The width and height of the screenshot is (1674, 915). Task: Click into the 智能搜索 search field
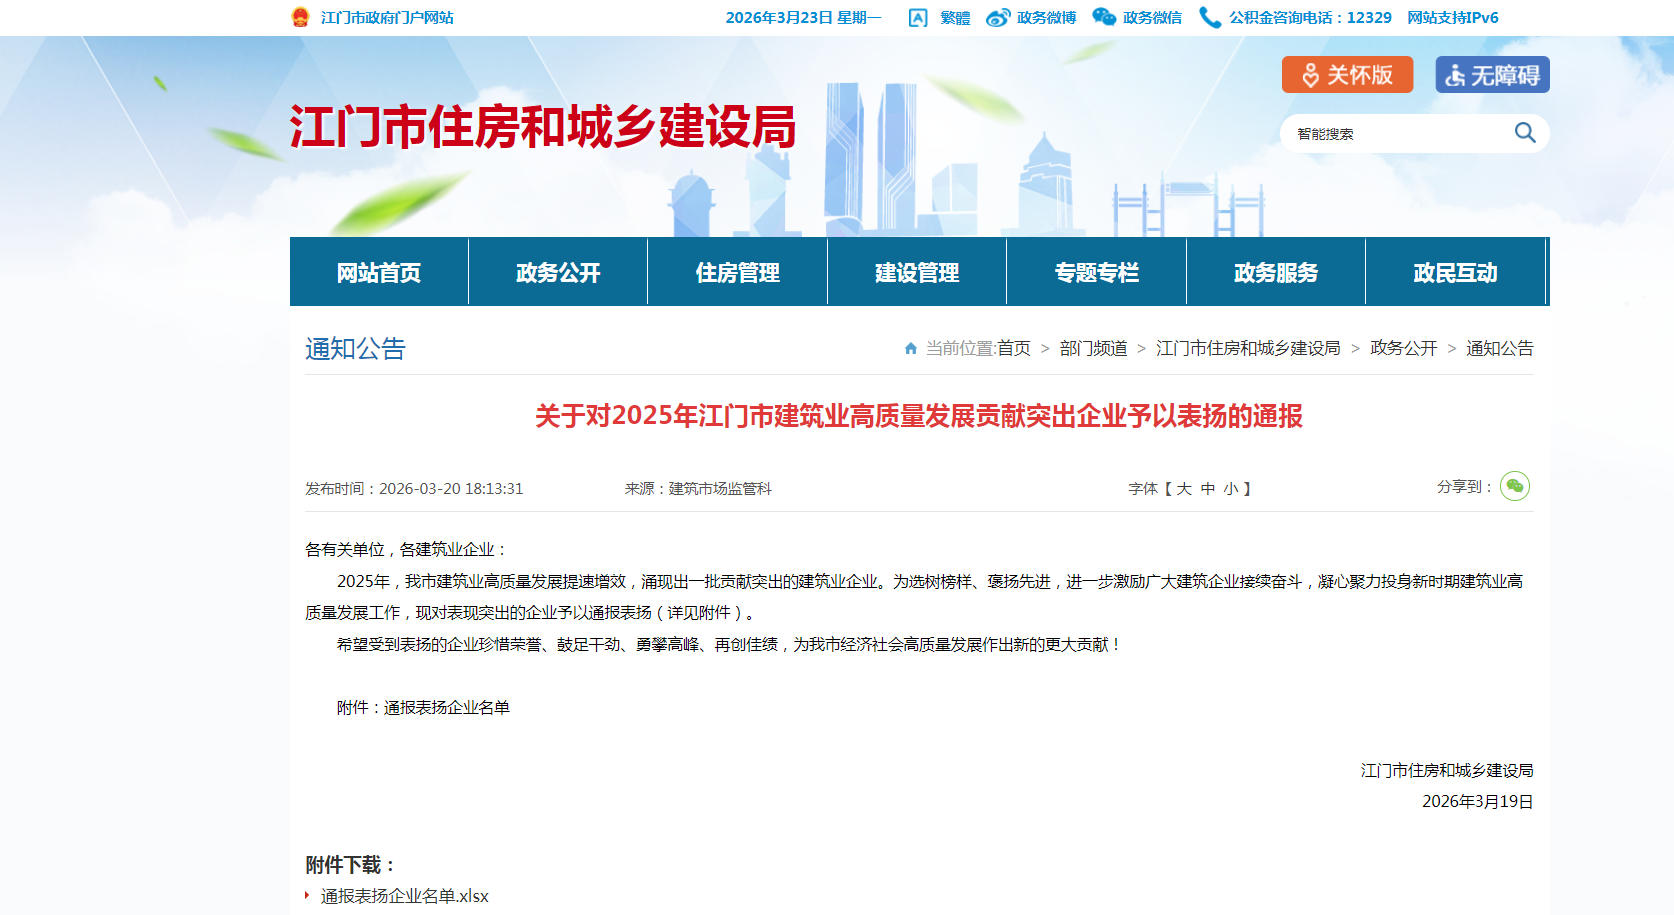pos(1395,134)
